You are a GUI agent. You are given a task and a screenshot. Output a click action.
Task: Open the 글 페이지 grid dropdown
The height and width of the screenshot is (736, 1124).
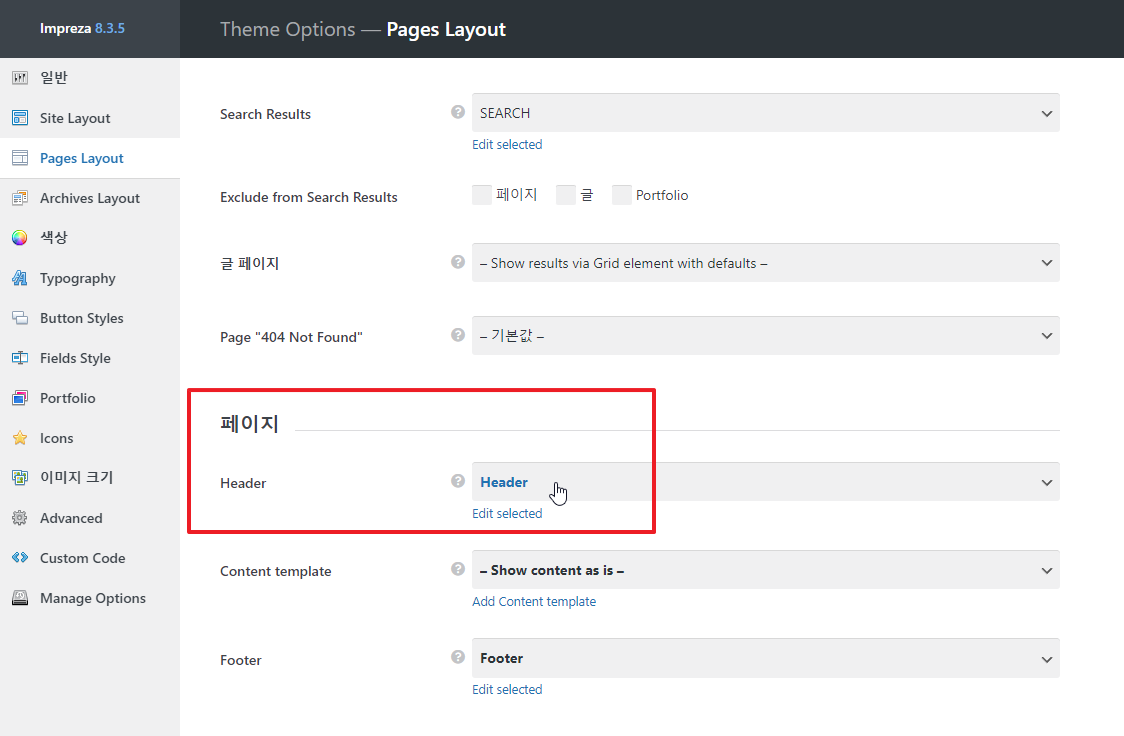click(766, 263)
